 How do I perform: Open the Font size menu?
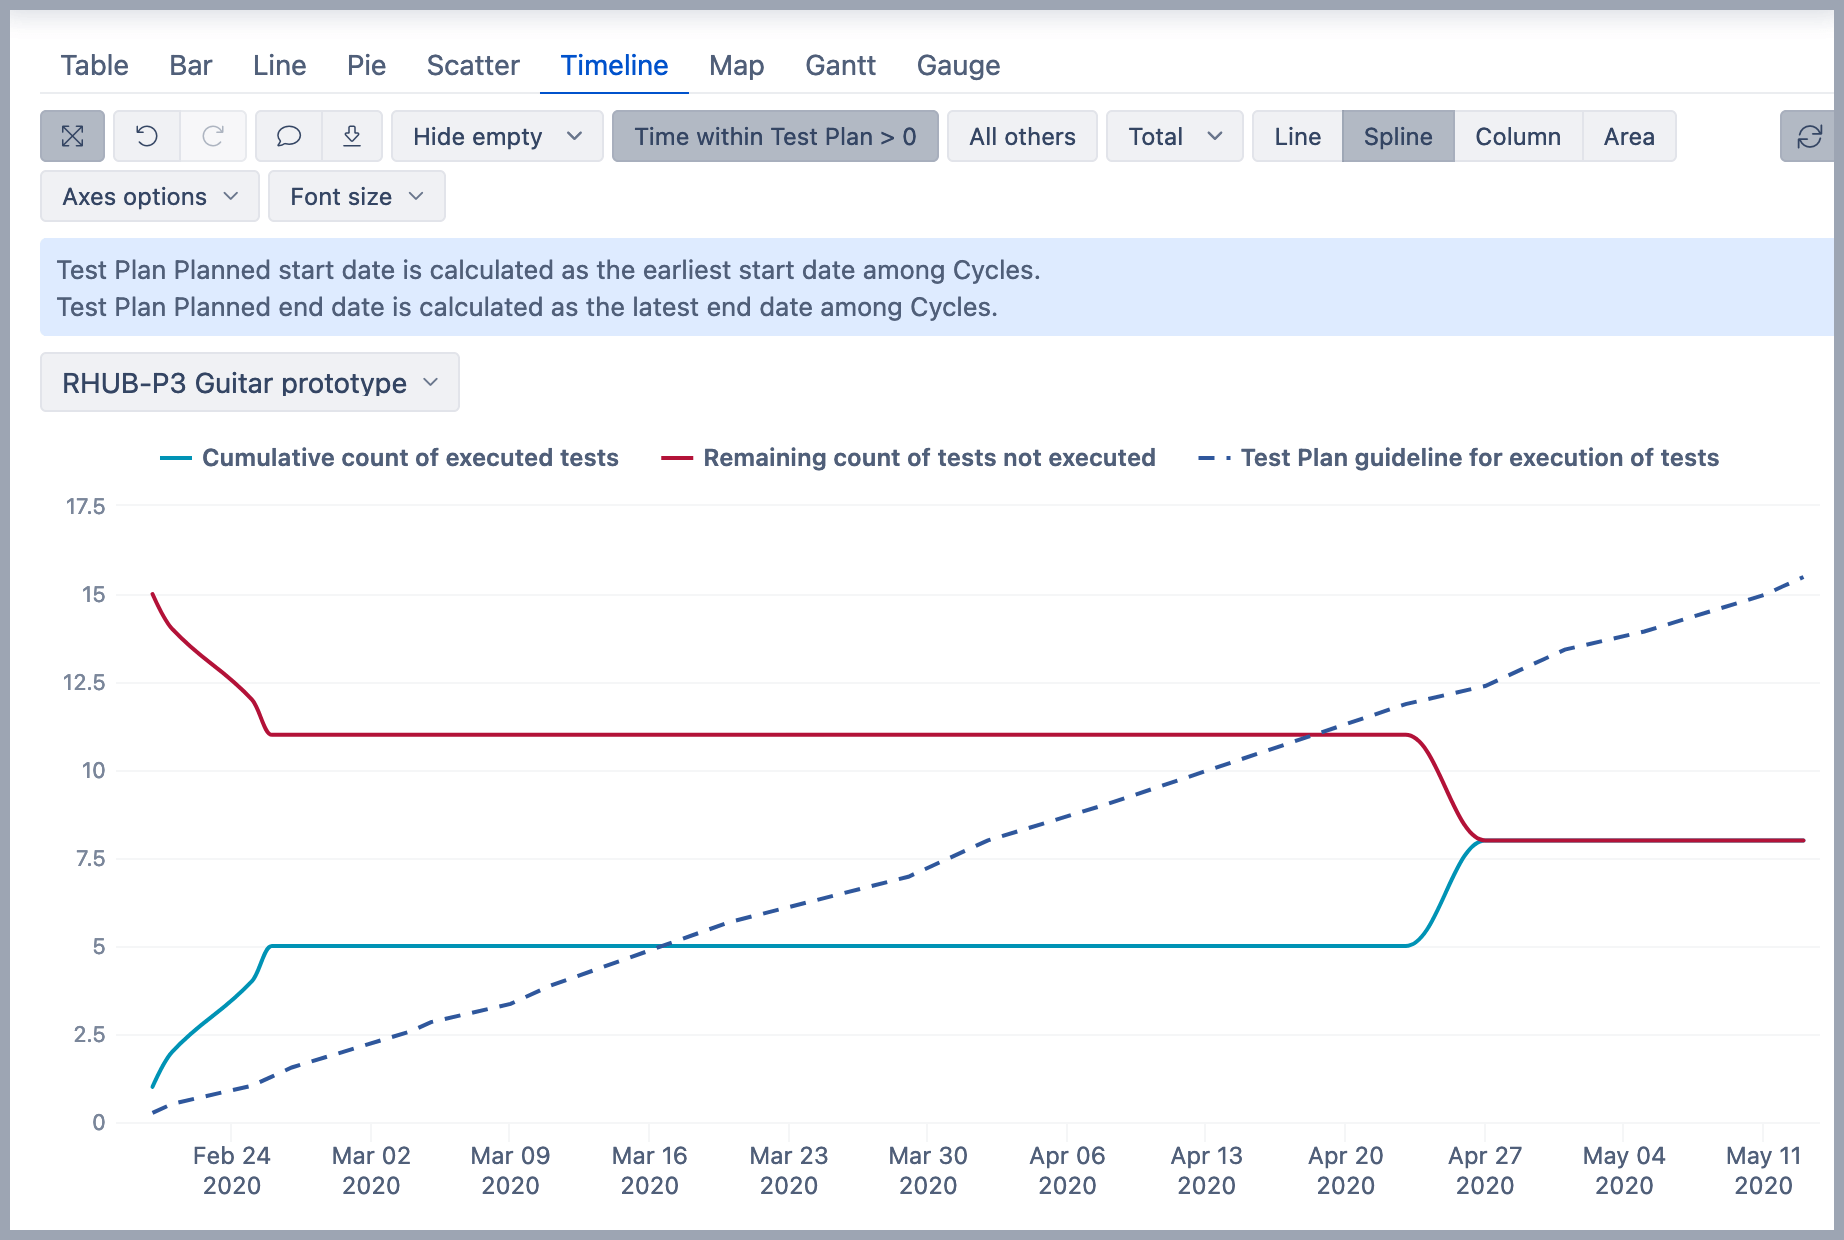click(356, 196)
